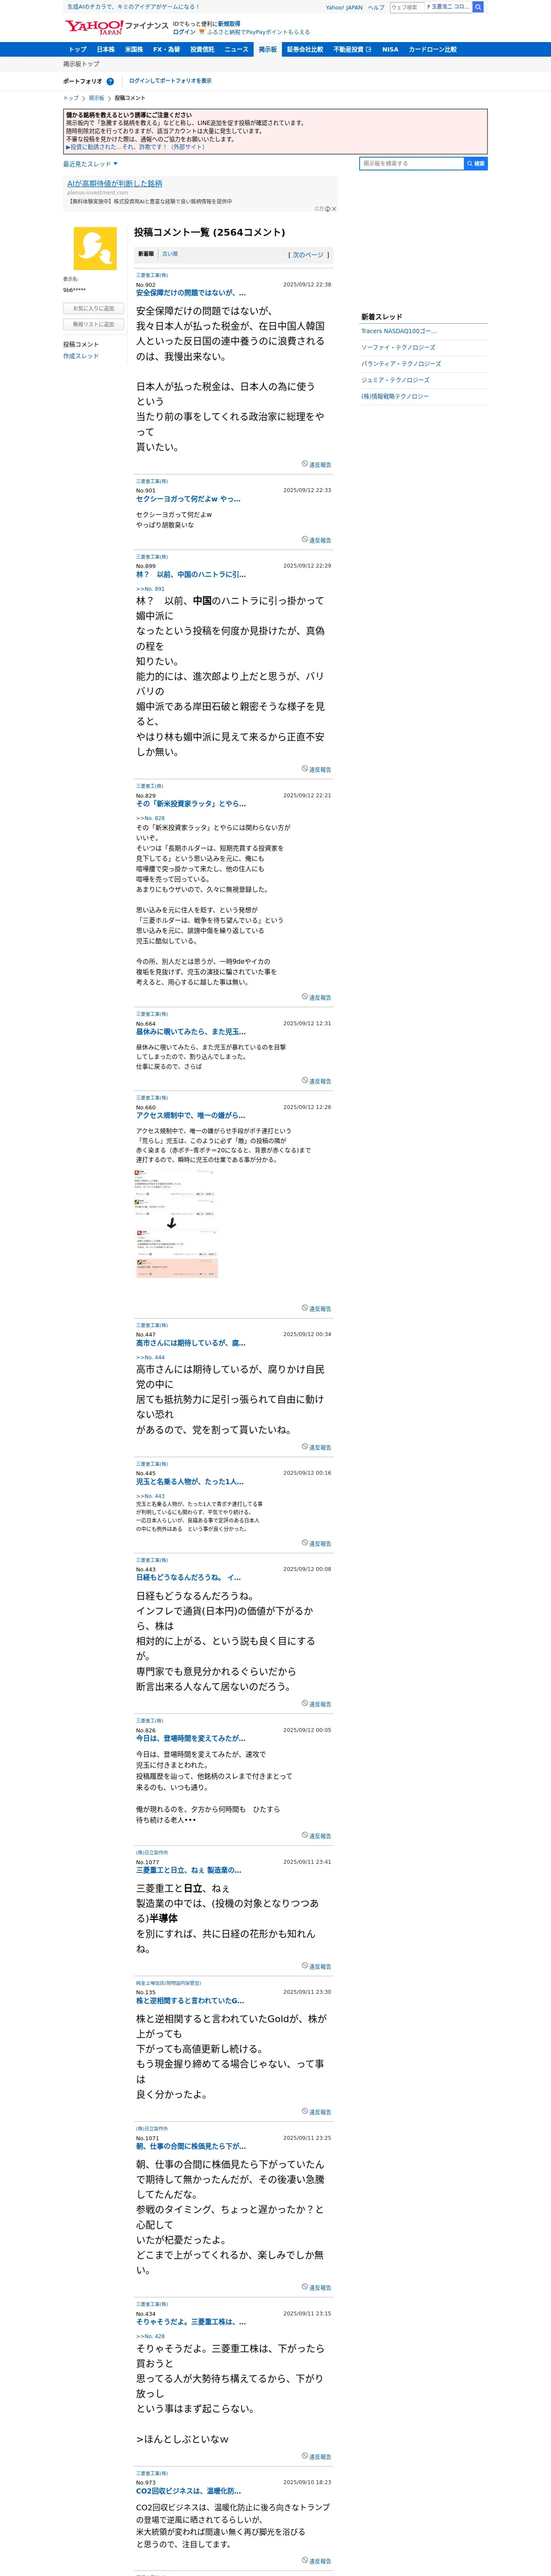Open new thread (株)情報戦略テクノロジー
This screenshot has width=551, height=2576.
(395, 396)
